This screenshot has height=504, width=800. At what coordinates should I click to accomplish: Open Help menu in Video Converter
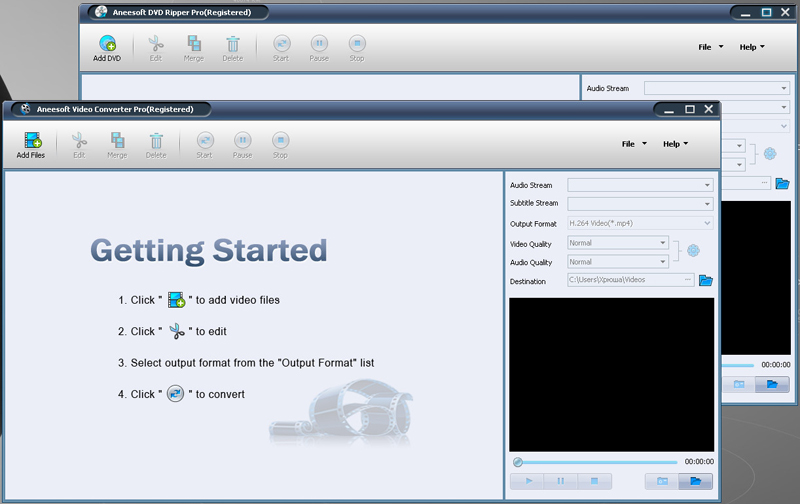click(x=676, y=144)
